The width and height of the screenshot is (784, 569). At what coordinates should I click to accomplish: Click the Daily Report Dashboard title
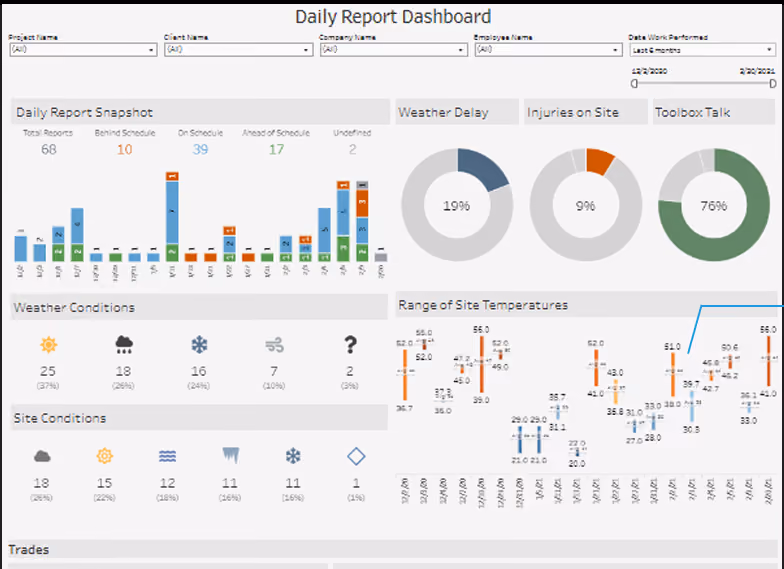click(x=393, y=16)
